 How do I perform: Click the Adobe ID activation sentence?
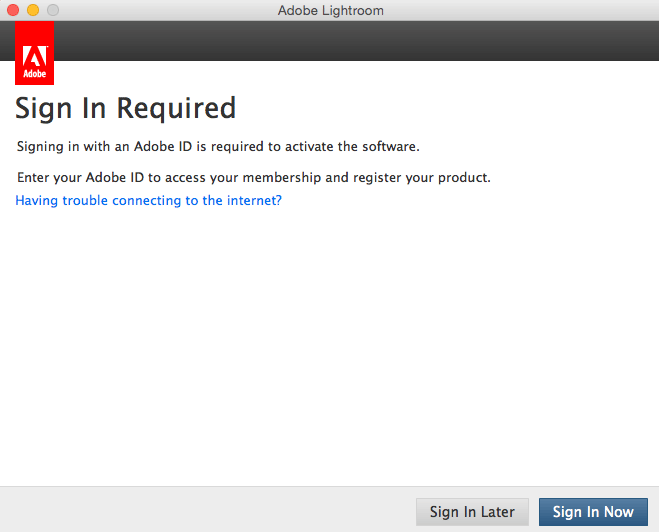coord(218,147)
